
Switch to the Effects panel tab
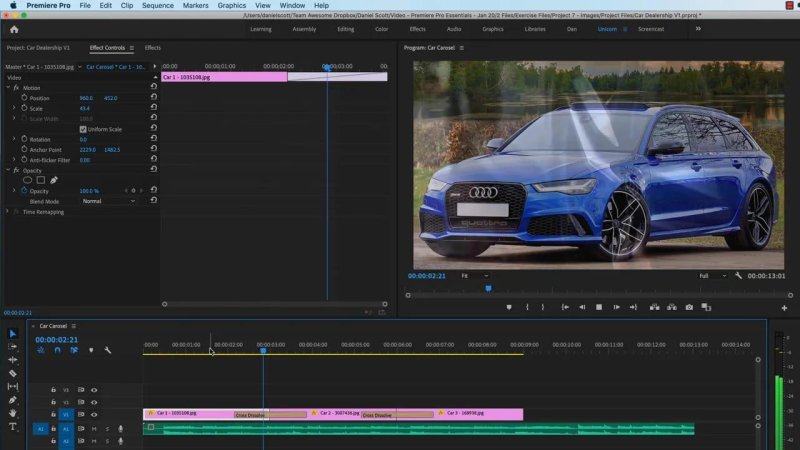click(x=153, y=48)
